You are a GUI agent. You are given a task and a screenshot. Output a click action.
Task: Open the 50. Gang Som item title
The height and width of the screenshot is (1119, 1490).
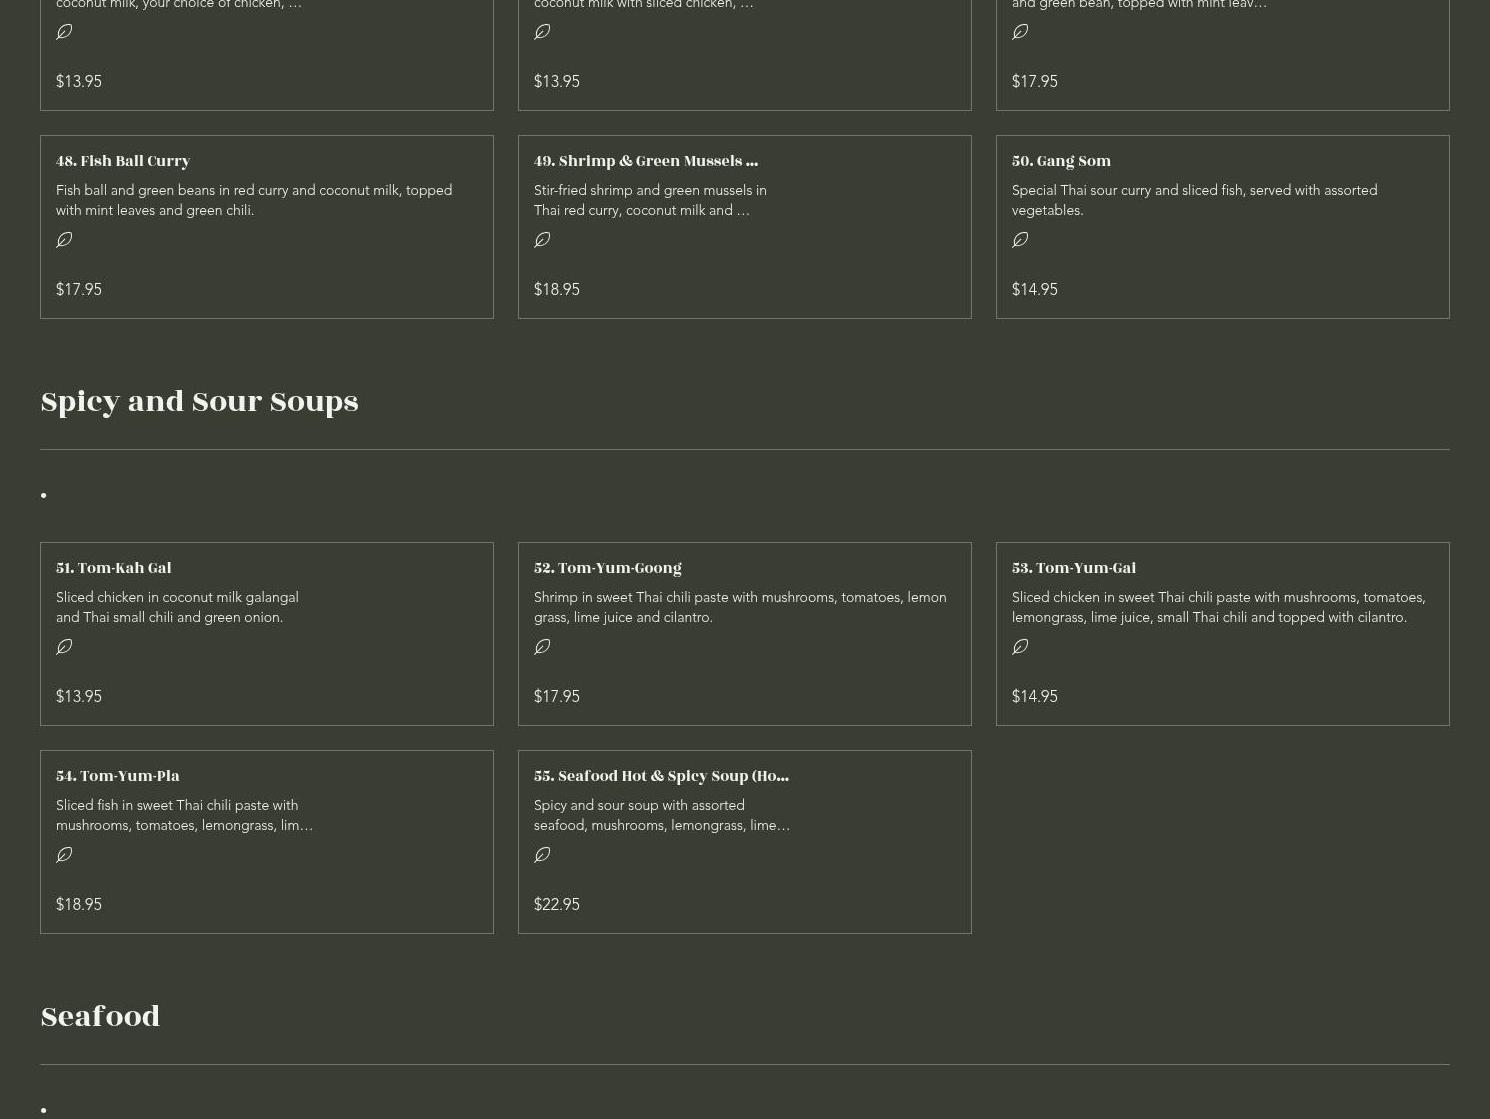[1061, 161]
